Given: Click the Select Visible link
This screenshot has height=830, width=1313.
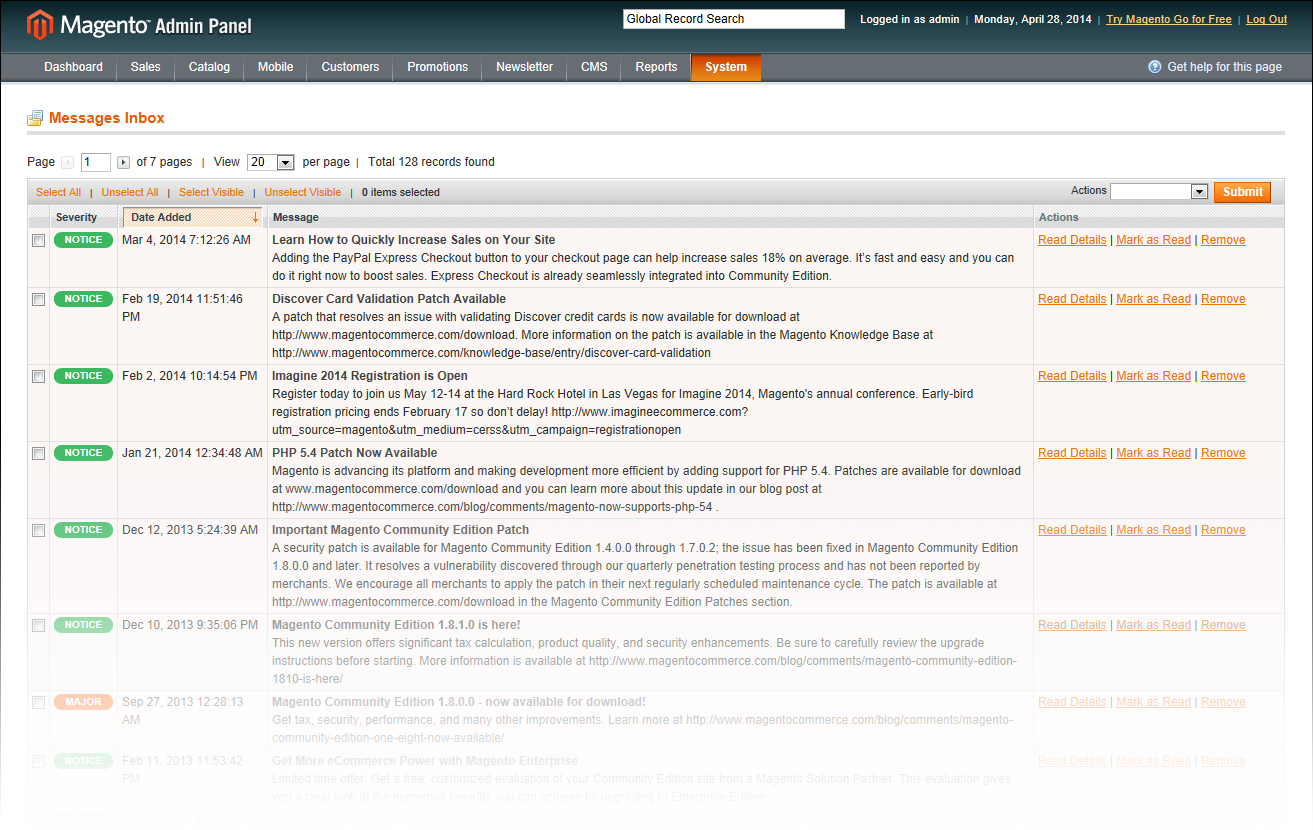Looking at the screenshot, I should pyautogui.click(x=211, y=192).
